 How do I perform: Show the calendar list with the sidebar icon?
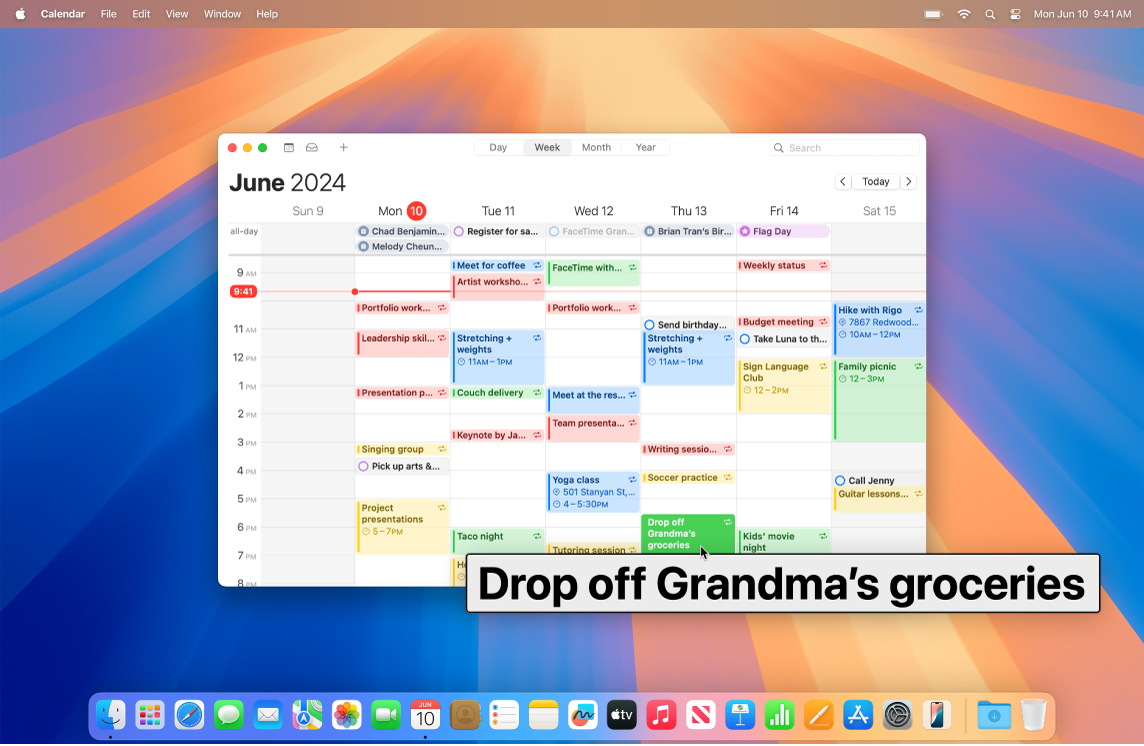[x=289, y=147]
